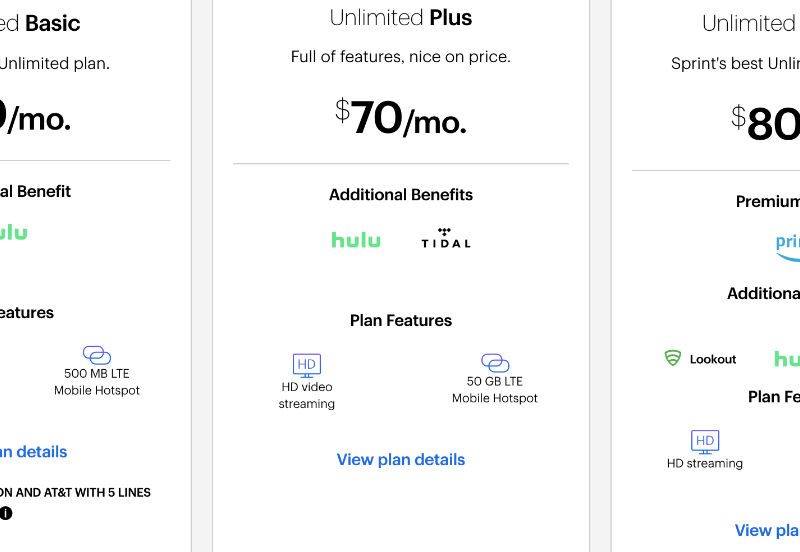
Task: Click the $70/mo. price text
Action: [400, 118]
